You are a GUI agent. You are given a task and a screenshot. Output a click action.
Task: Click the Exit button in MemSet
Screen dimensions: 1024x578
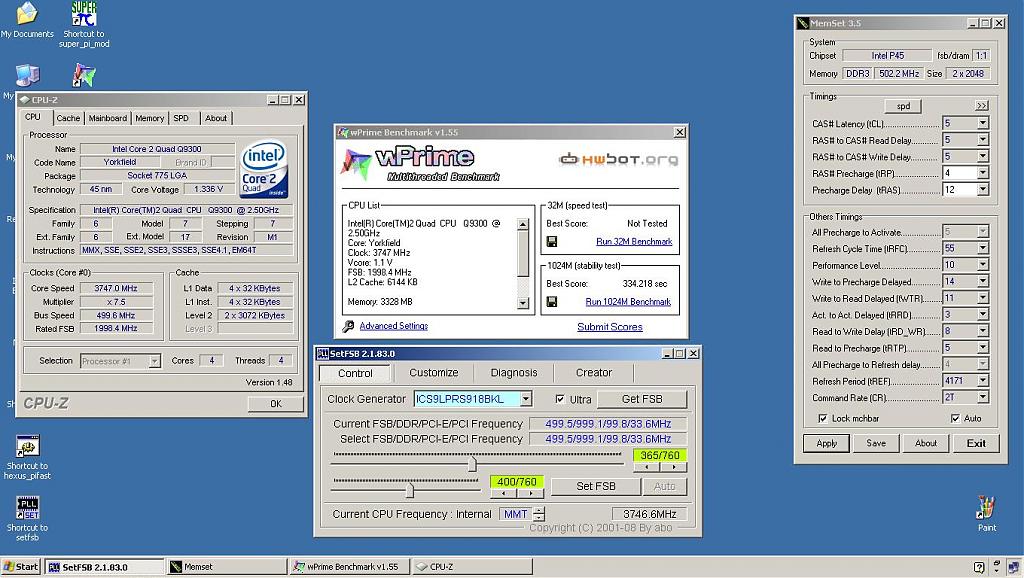pyautogui.click(x=976, y=443)
